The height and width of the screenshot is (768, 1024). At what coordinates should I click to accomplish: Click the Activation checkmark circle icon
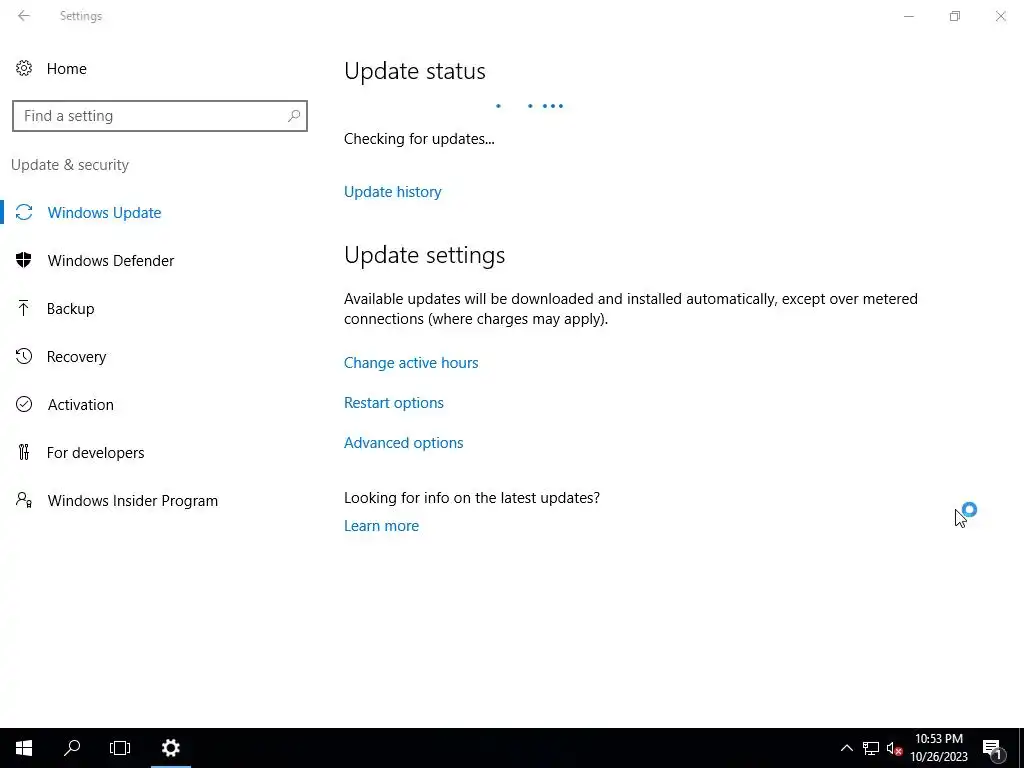click(x=24, y=404)
